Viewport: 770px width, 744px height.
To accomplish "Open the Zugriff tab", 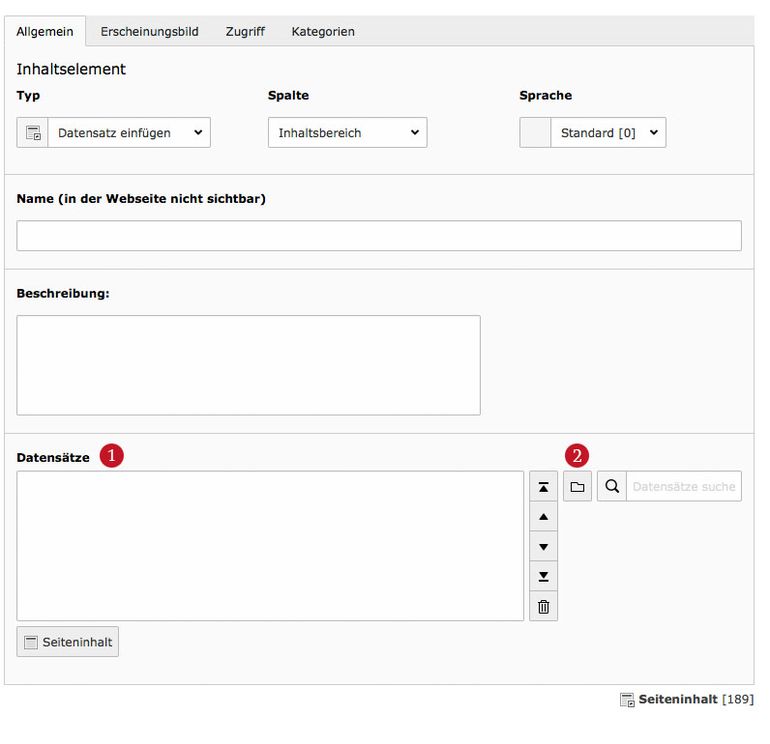I will [245, 31].
